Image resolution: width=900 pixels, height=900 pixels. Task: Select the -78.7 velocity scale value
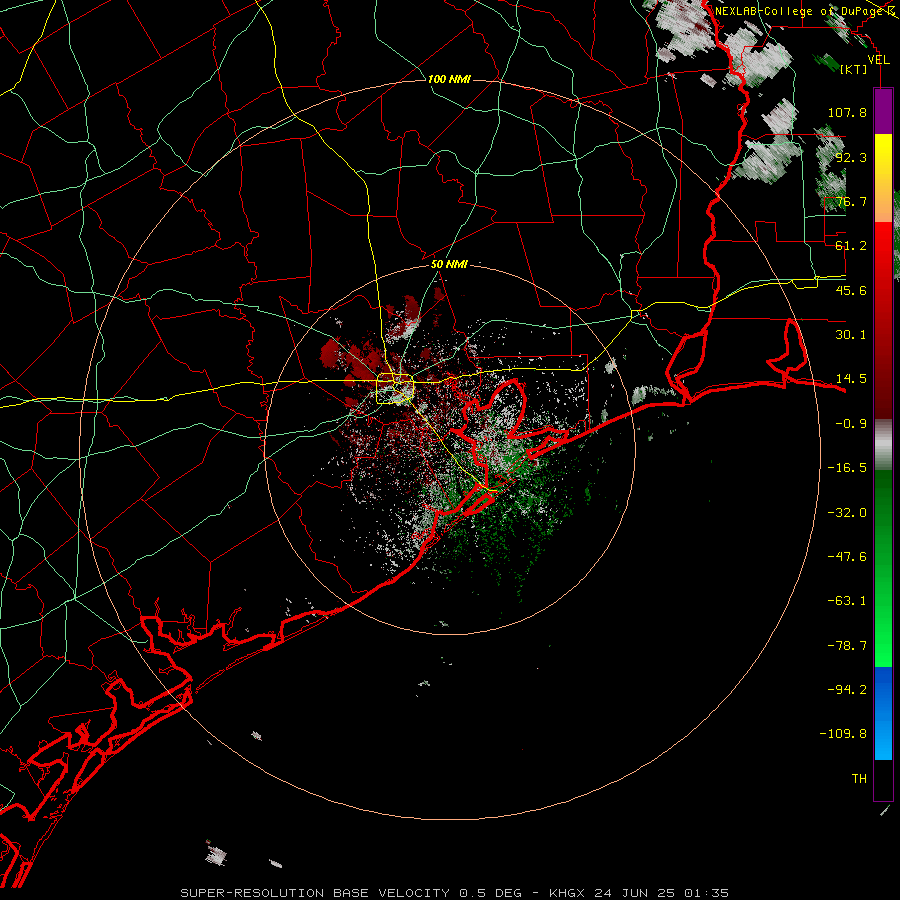pyautogui.click(x=847, y=646)
